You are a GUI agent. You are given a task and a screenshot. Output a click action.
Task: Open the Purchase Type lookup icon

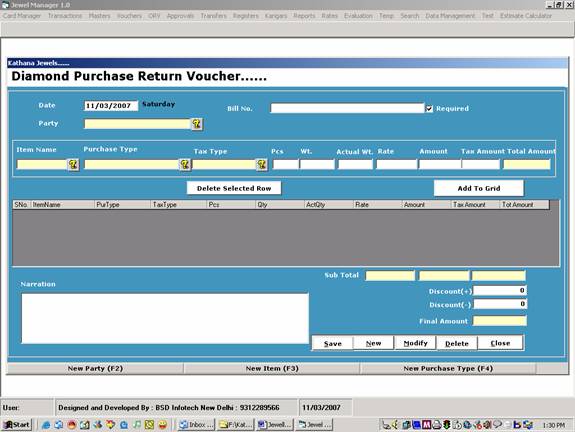pyautogui.click(x=185, y=165)
